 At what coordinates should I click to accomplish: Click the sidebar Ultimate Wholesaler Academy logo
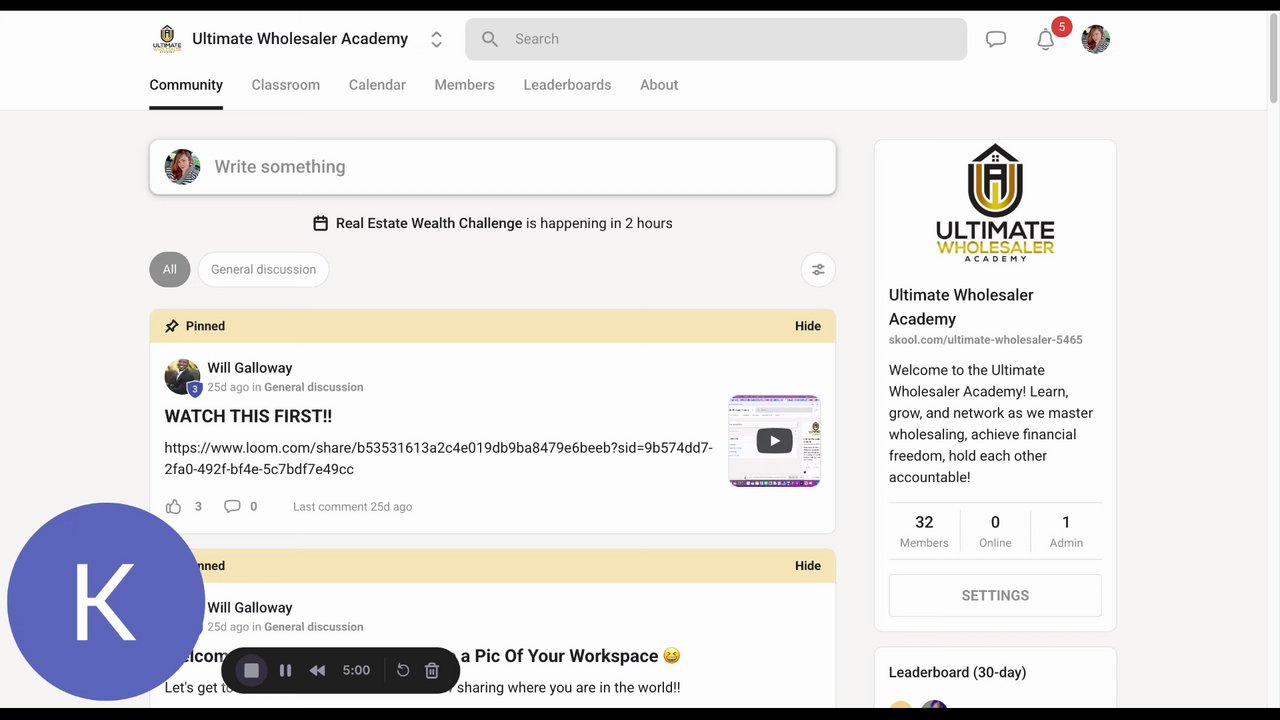(995, 203)
